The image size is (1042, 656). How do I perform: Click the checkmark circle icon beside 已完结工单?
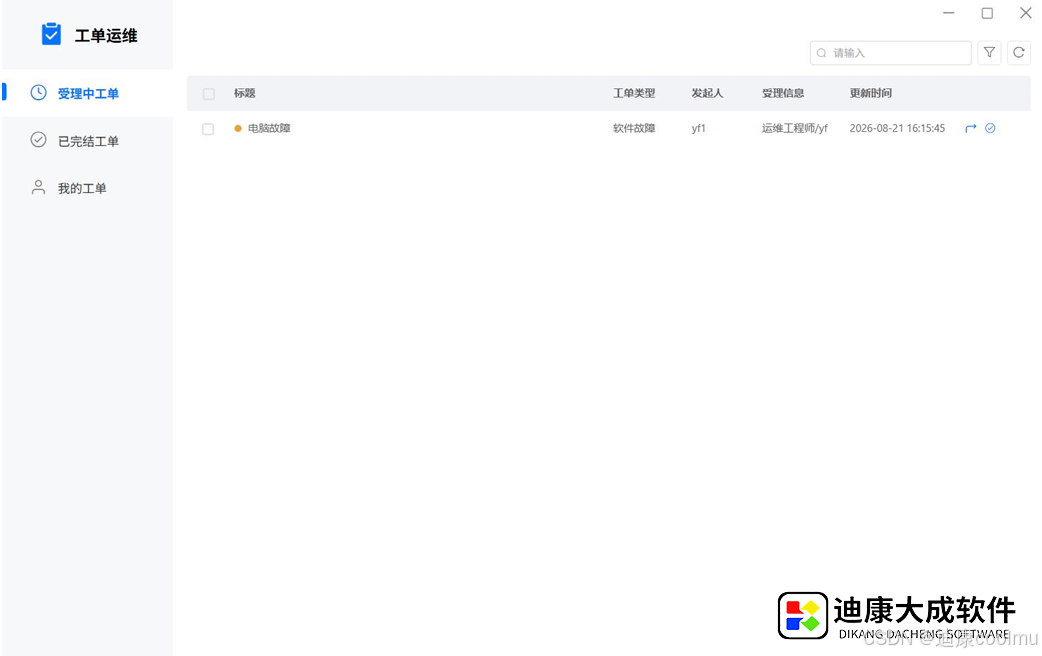click(x=39, y=140)
